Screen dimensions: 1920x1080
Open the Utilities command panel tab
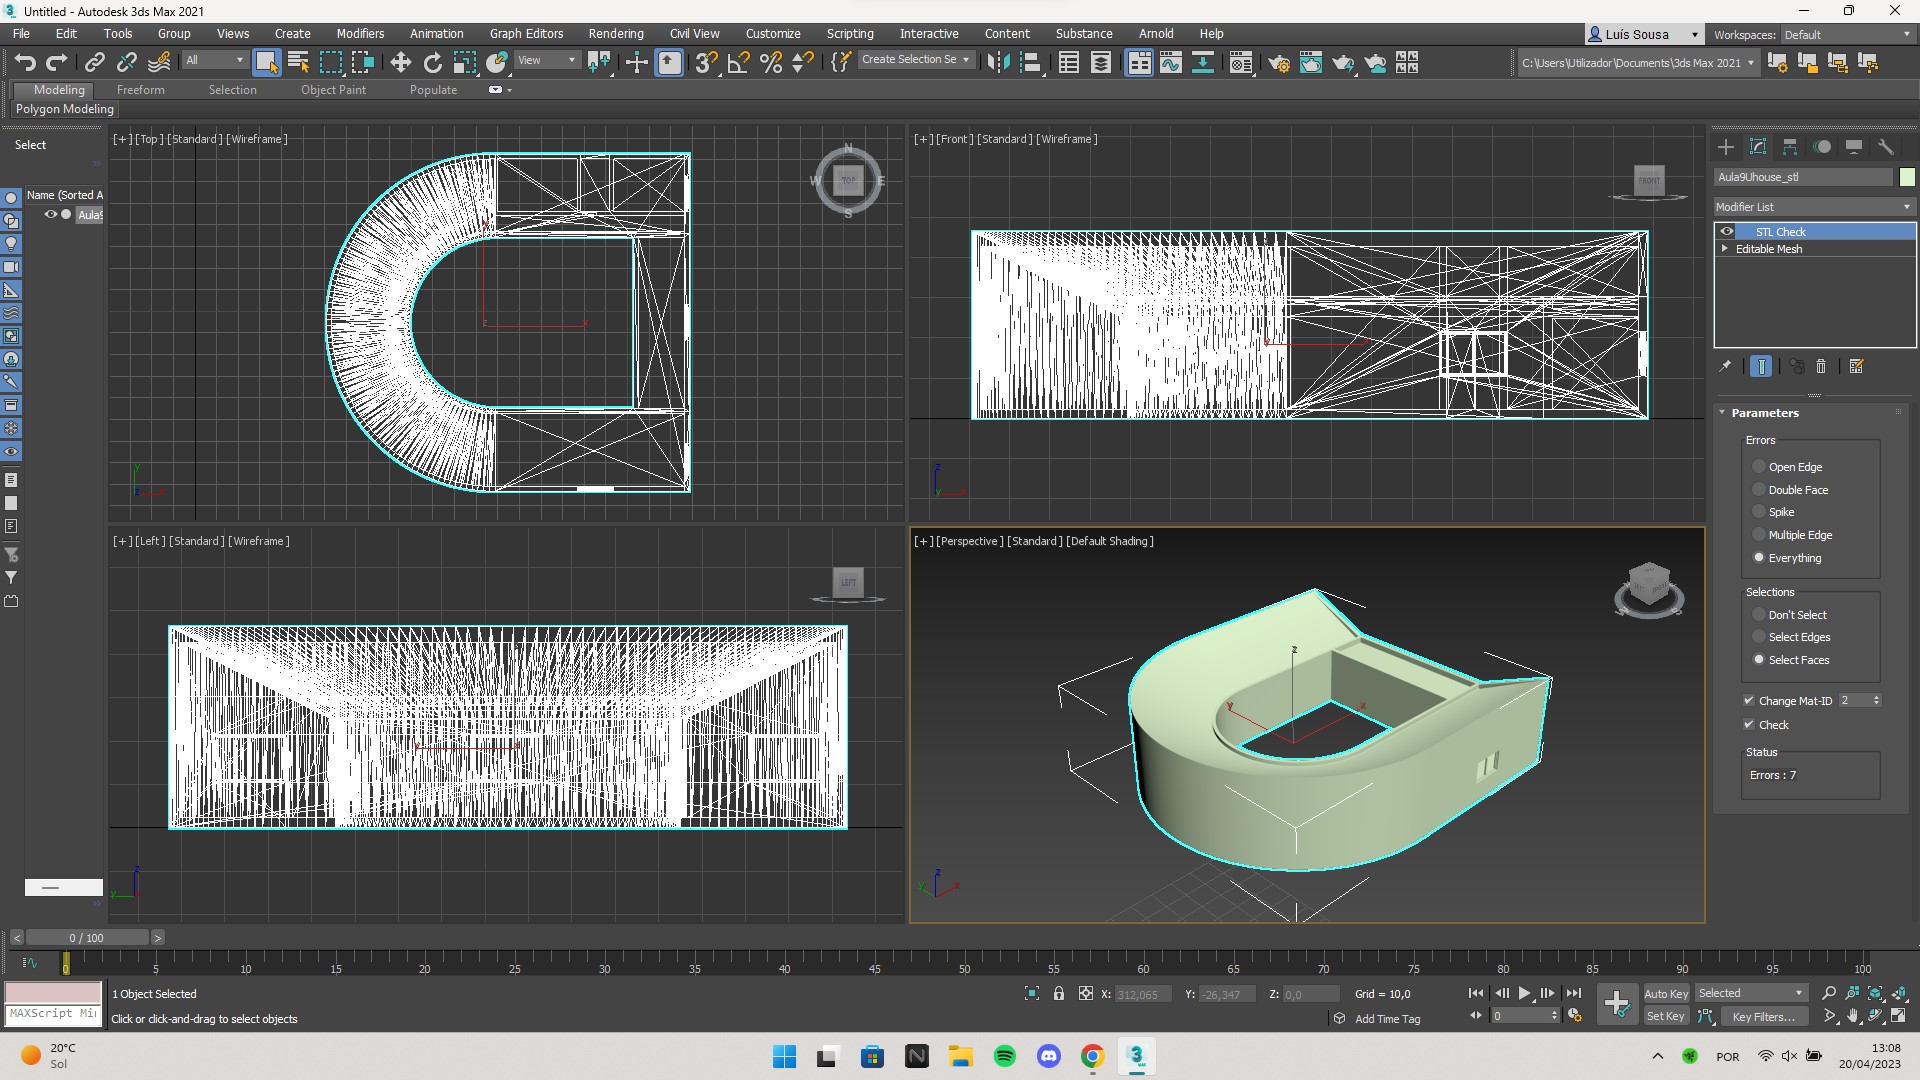1886,147
